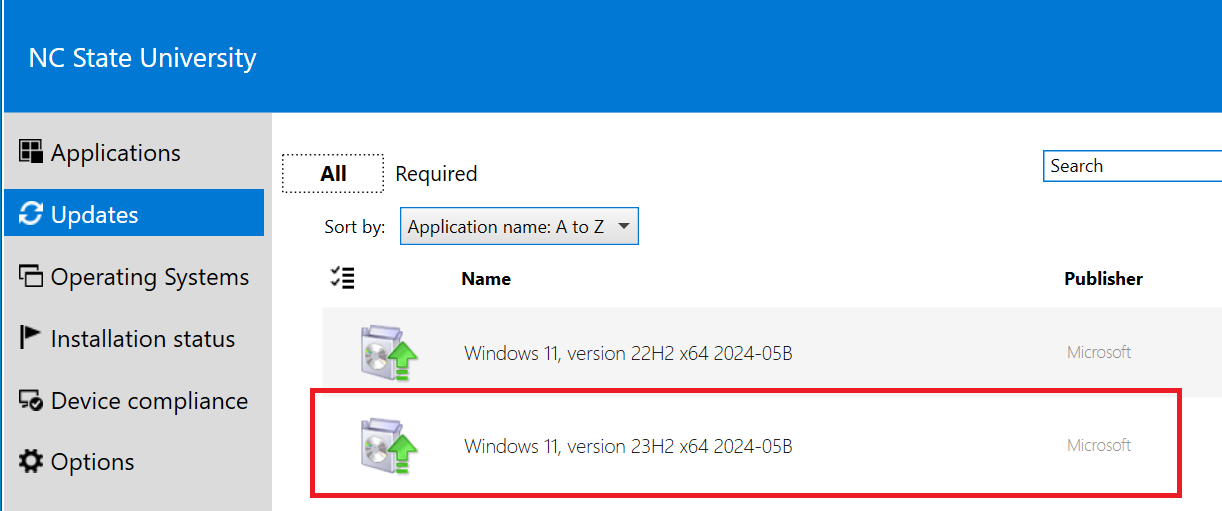Viewport: 1222px width, 511px height.
Task: Sort list by Publisher column header
Action: click(x=1103, y=279)
